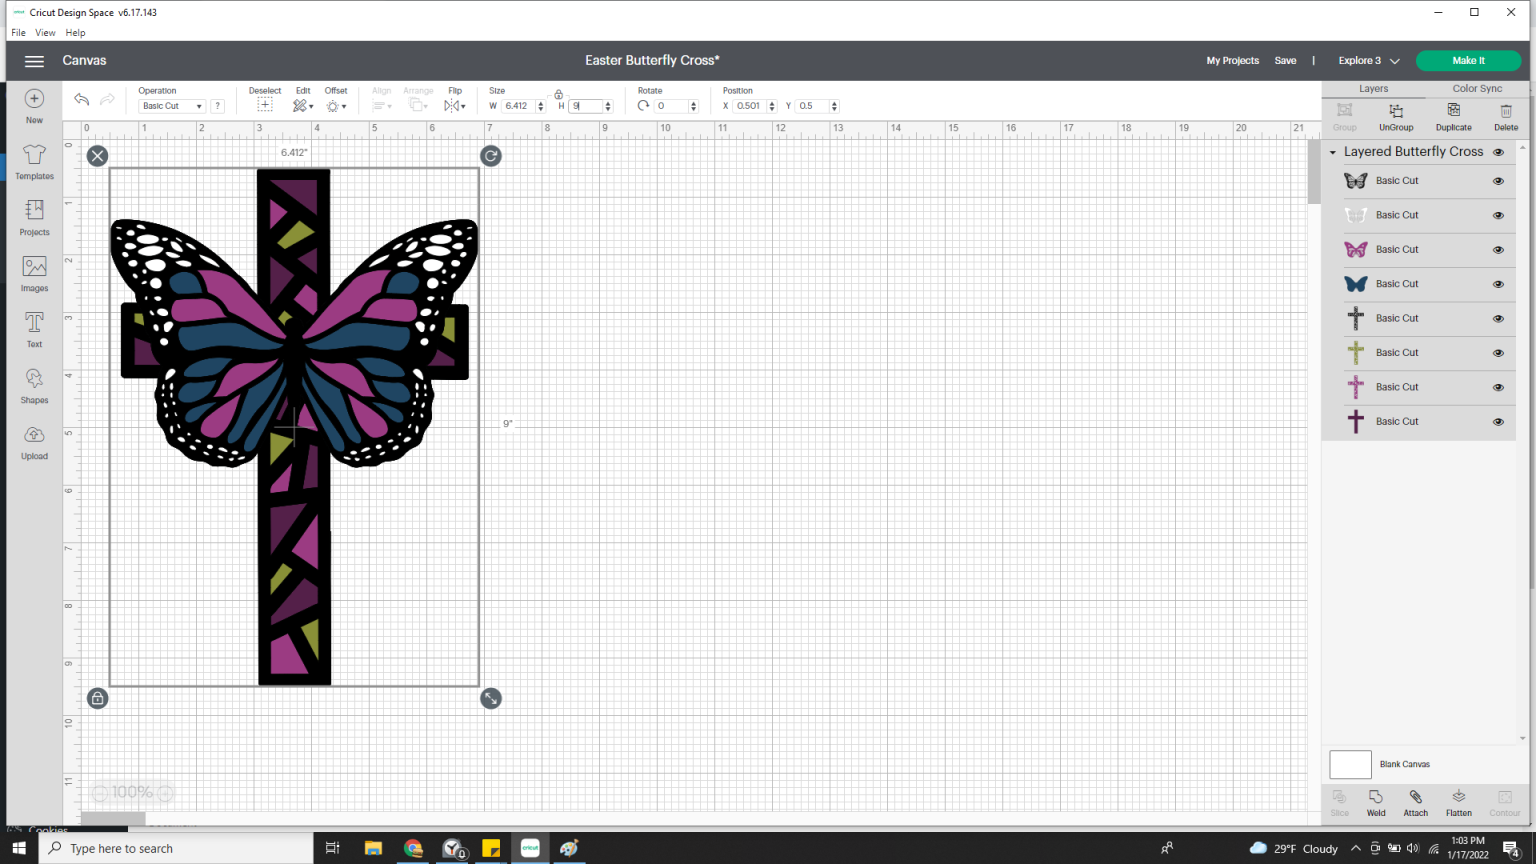The image size is (1536, 864).
Task: Collapse the Layered Butterfly Cross group
Action: [x=1333, y=152]
